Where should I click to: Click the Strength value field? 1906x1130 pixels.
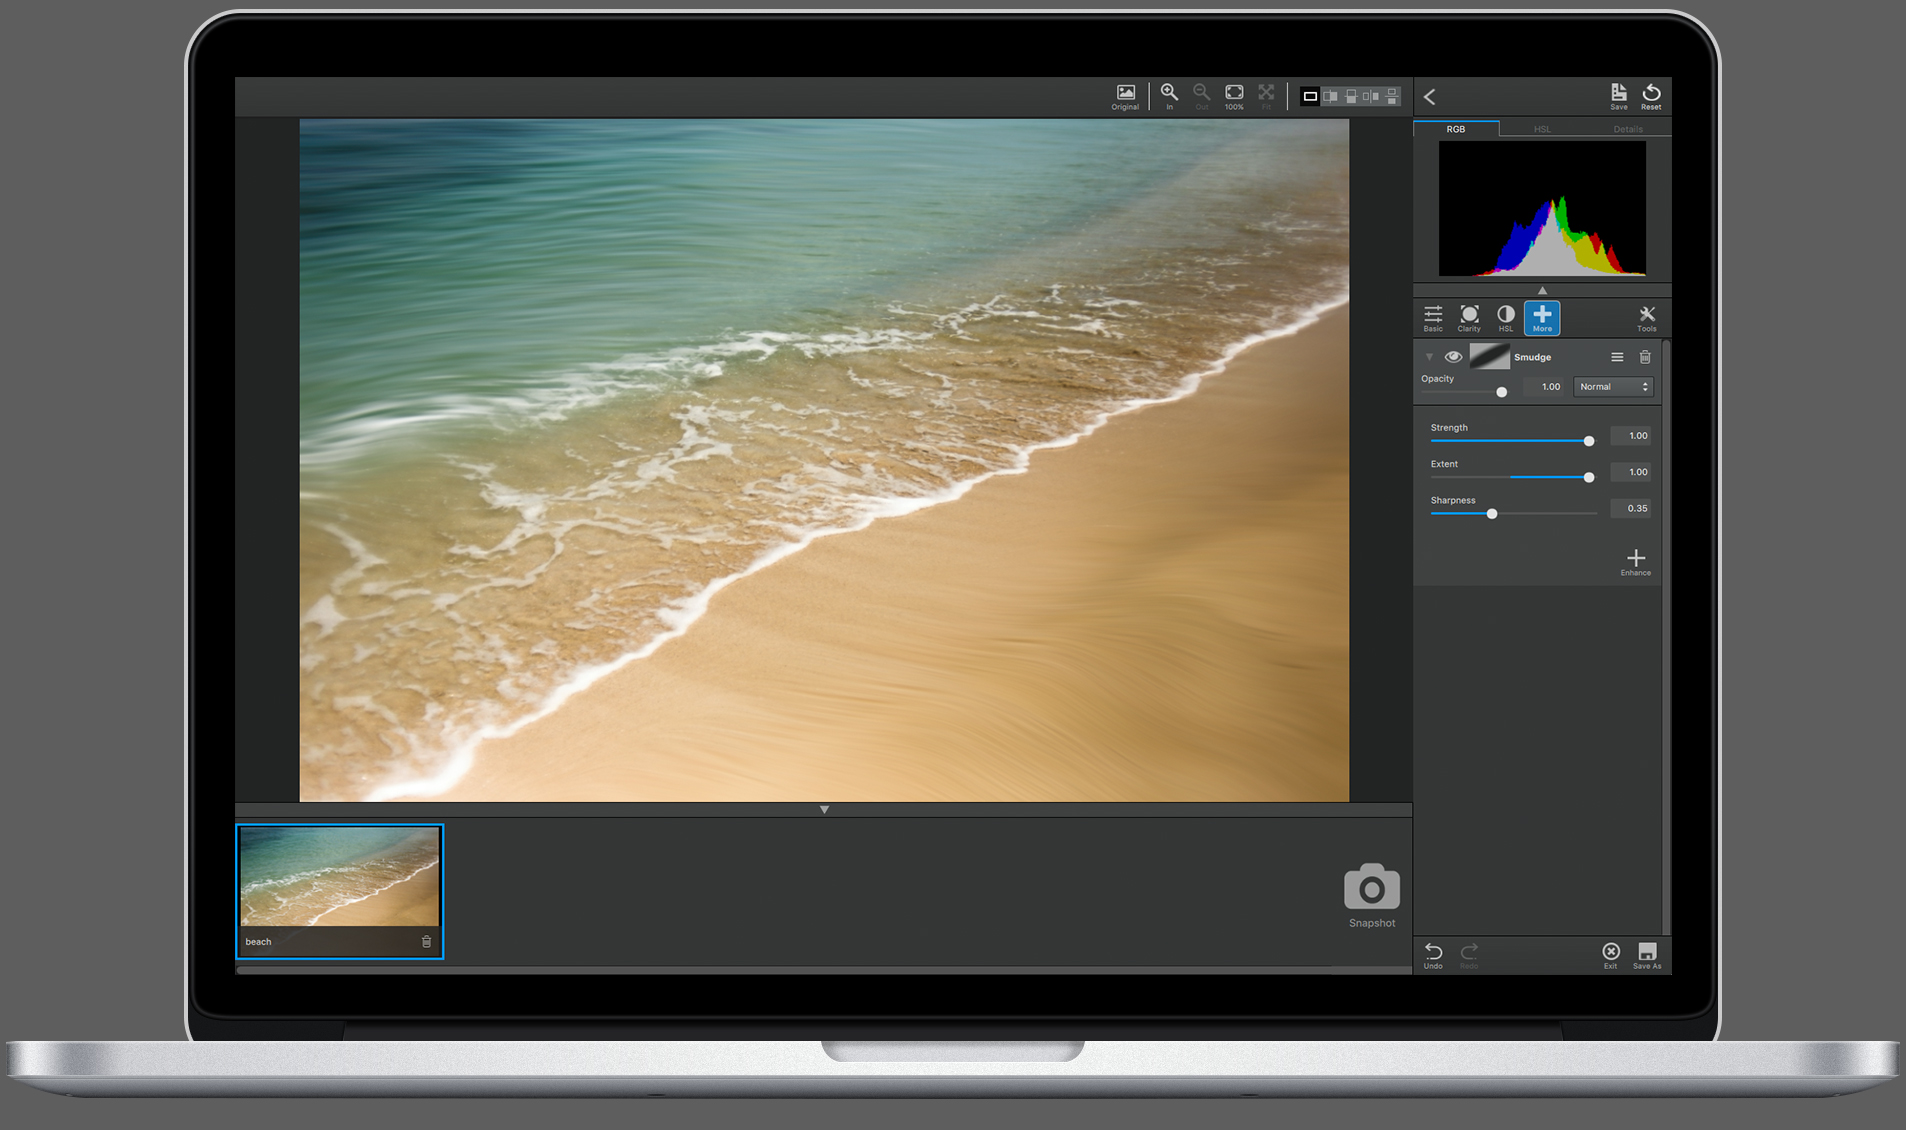pos(1631,436)
